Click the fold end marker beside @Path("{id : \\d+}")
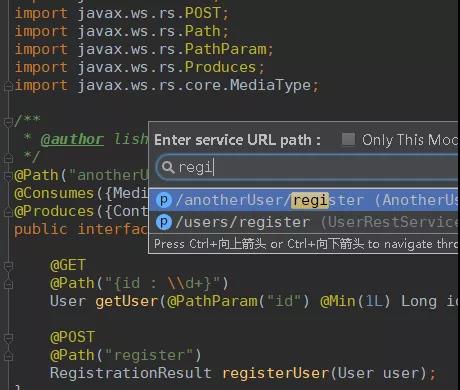The width and height of the screenshot is (460, 390). [8, 284]
